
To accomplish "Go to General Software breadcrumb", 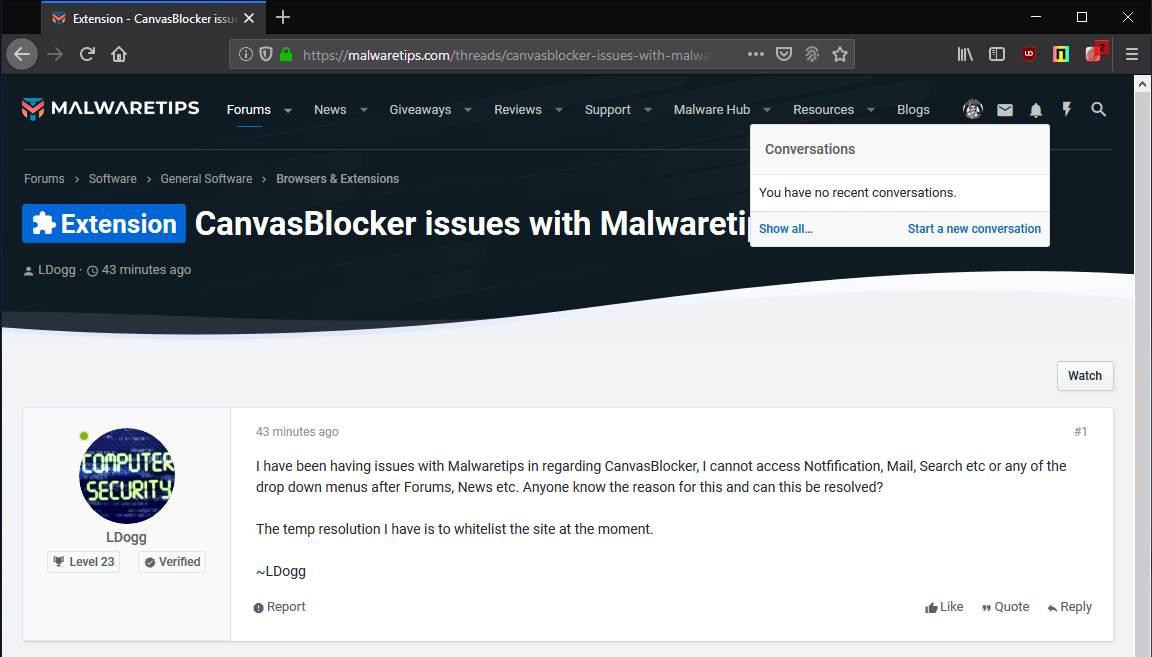I will coord(206,179).
